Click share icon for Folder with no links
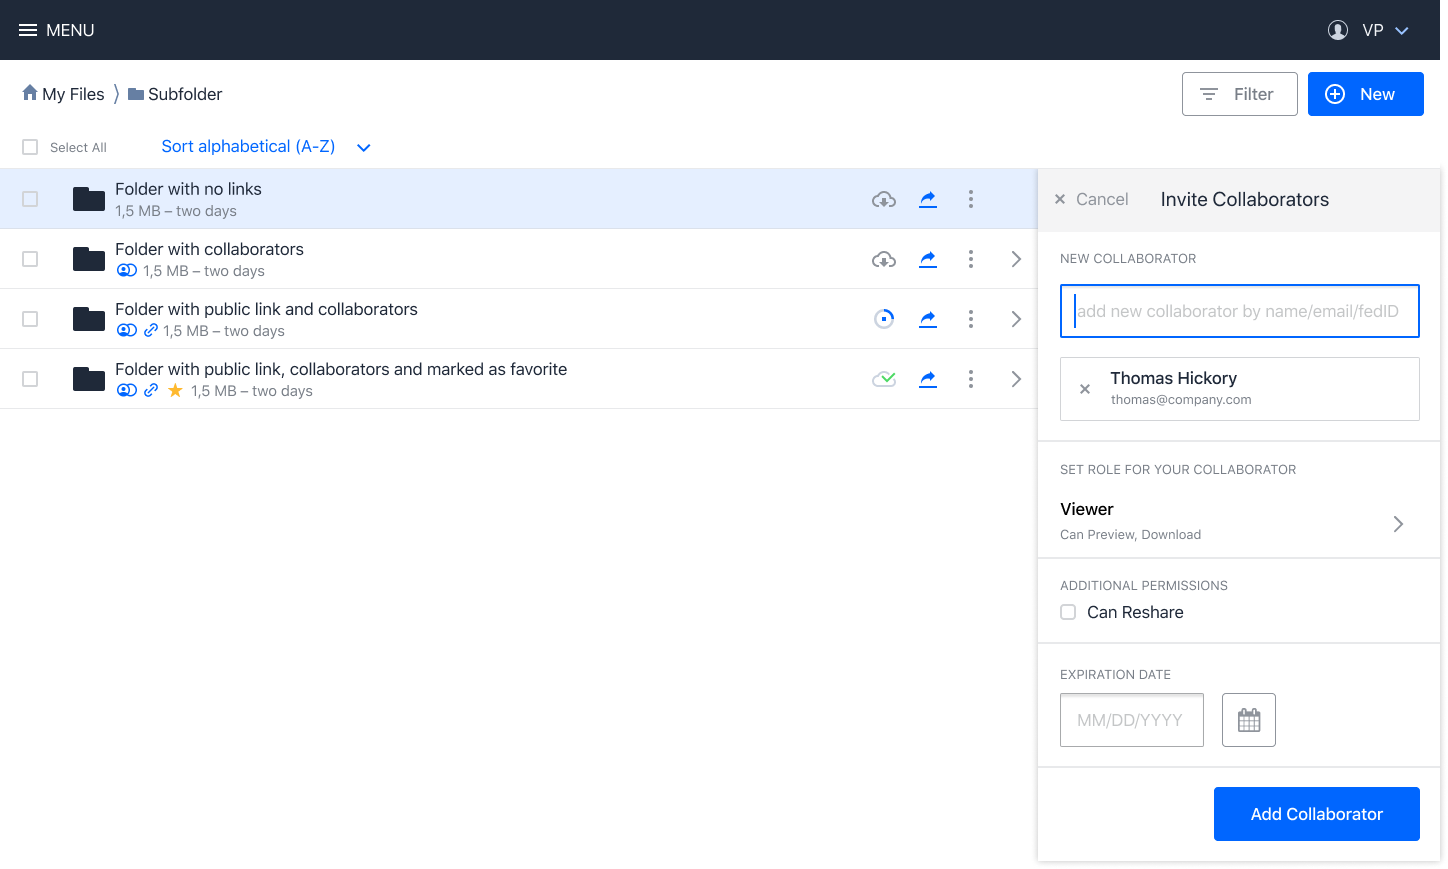The image size is (1448, 869). point(928,199)
